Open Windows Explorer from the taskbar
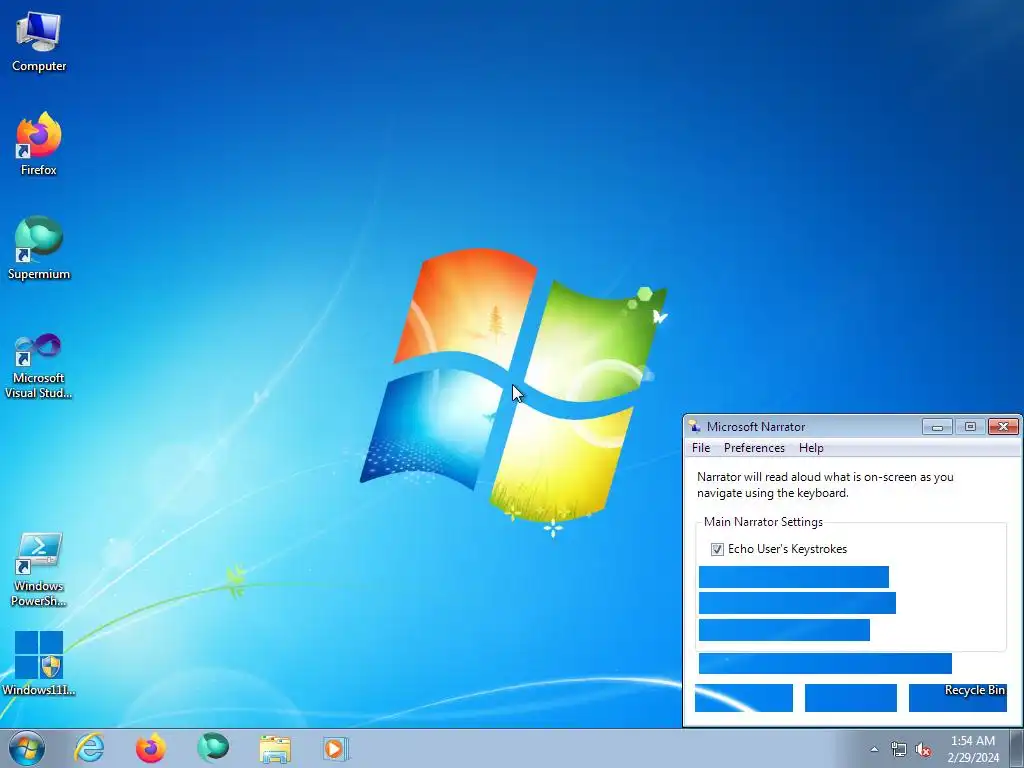The height and width of the screenshot is (768, 1024). [x=275, y=749]
